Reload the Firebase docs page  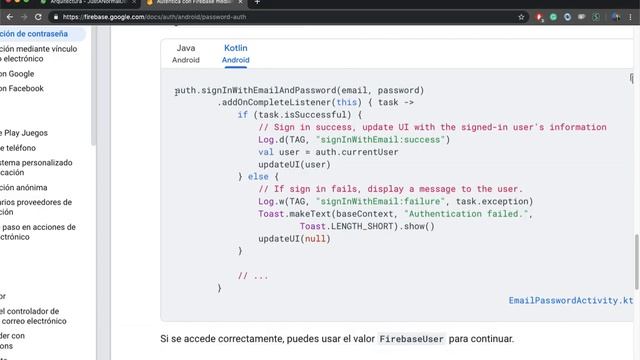(38, 17)
